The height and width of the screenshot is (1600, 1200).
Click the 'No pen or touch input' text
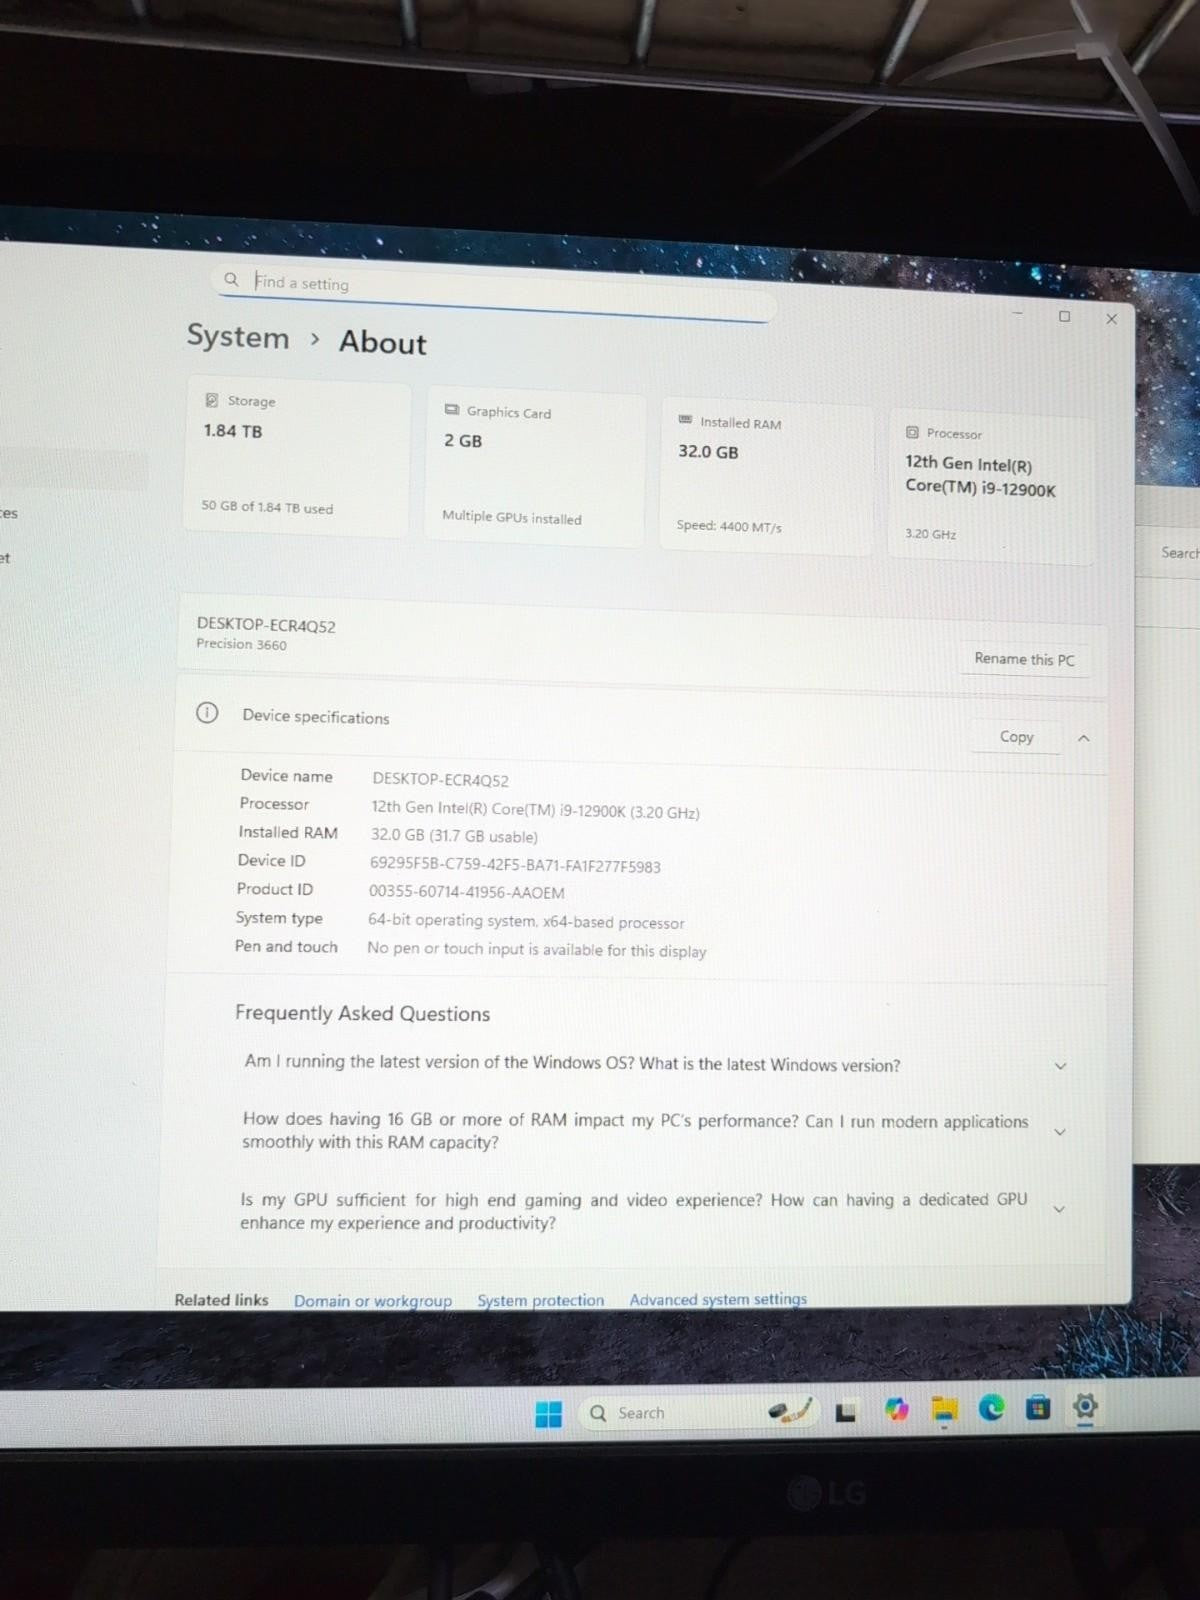click(536, 949)
